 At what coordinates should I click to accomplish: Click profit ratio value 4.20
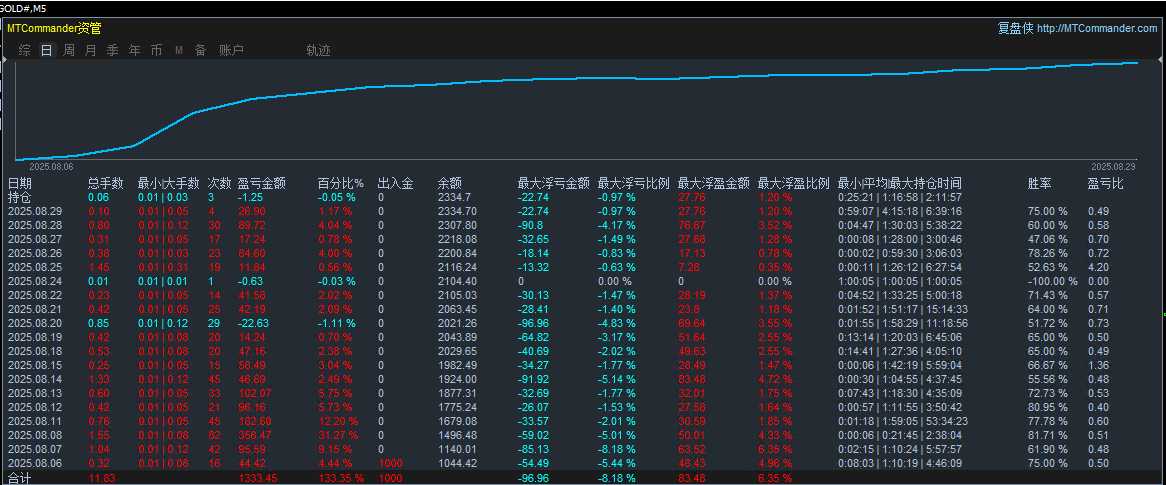pos(1098,267)
